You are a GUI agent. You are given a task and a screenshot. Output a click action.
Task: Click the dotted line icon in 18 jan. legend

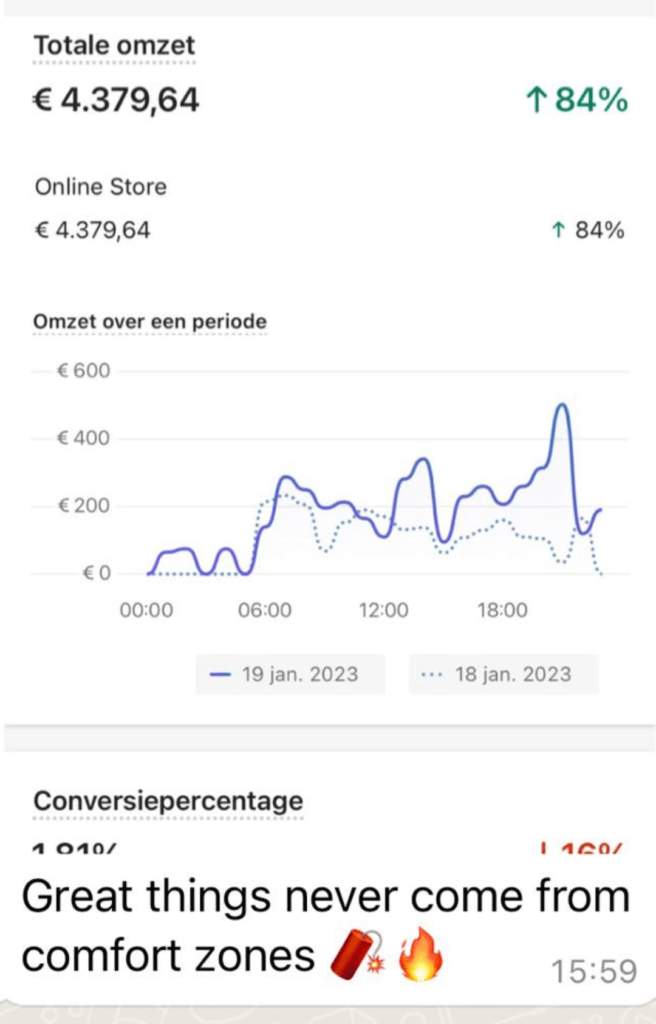point(433,675)
